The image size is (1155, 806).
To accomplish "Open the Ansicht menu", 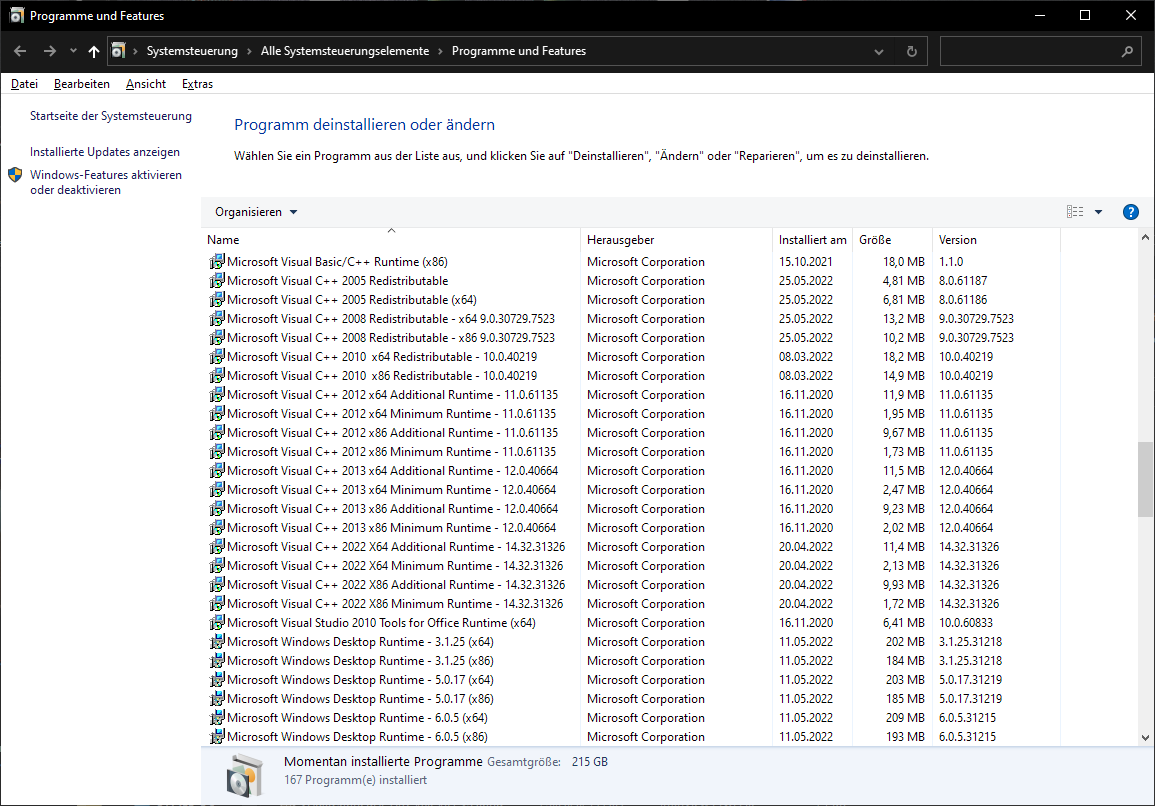I will (x=146, y=84).
